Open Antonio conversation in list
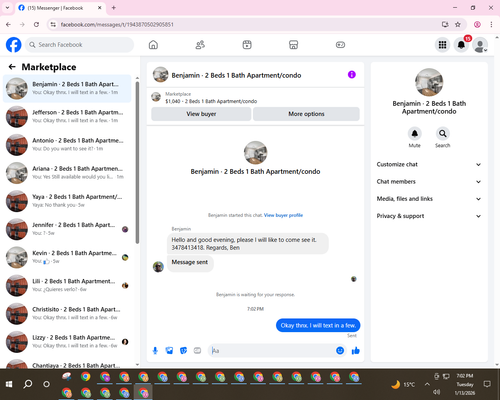 tap(67, 145)
